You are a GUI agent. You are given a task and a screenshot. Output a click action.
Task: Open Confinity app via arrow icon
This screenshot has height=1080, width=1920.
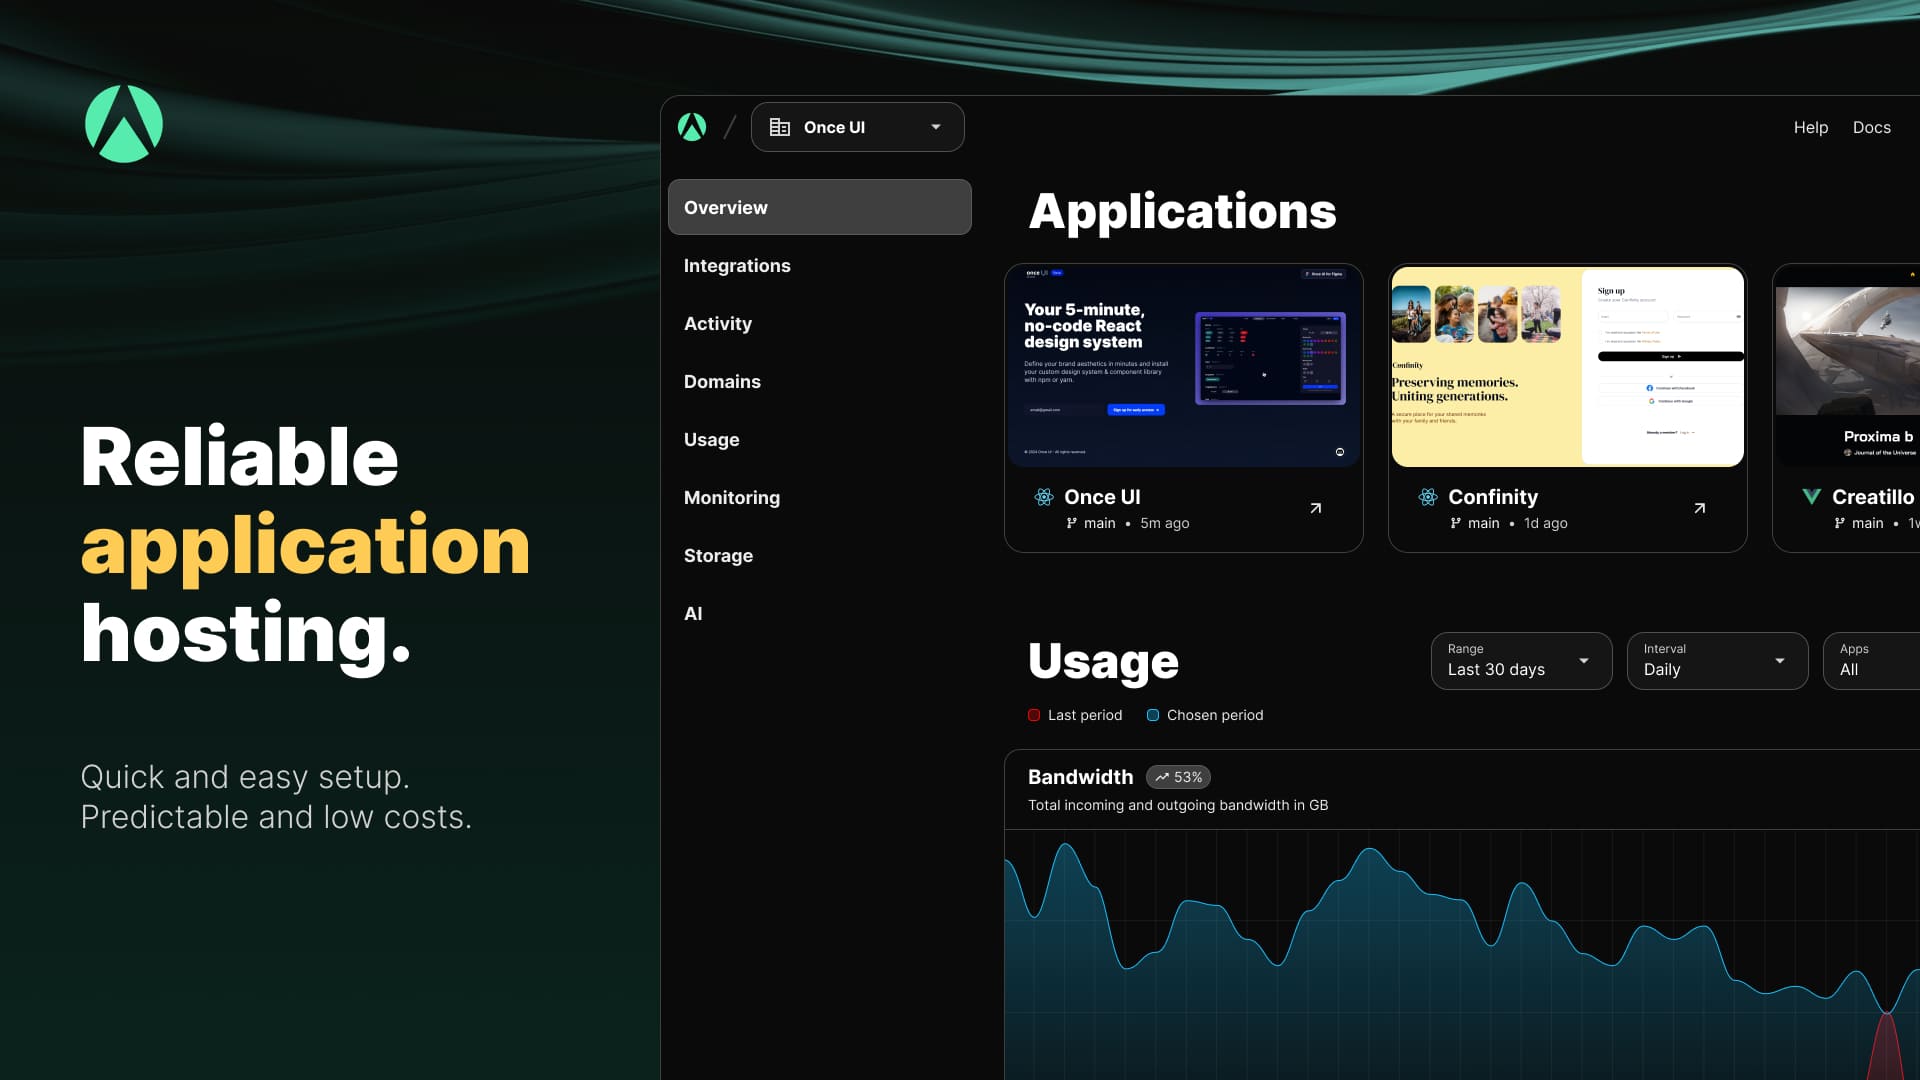[x=1699, y=508]
